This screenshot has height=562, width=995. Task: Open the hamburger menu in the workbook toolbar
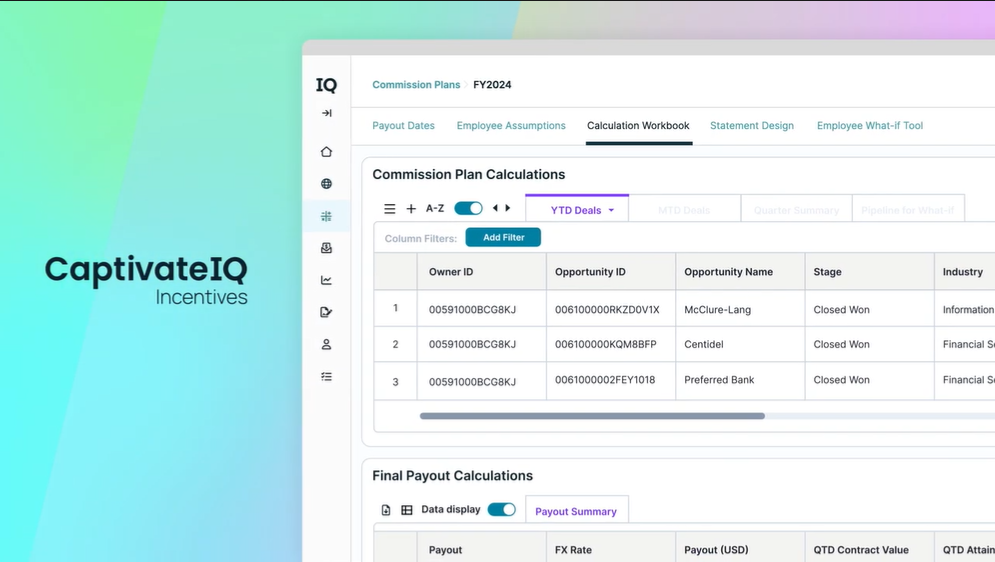[390, 209]
